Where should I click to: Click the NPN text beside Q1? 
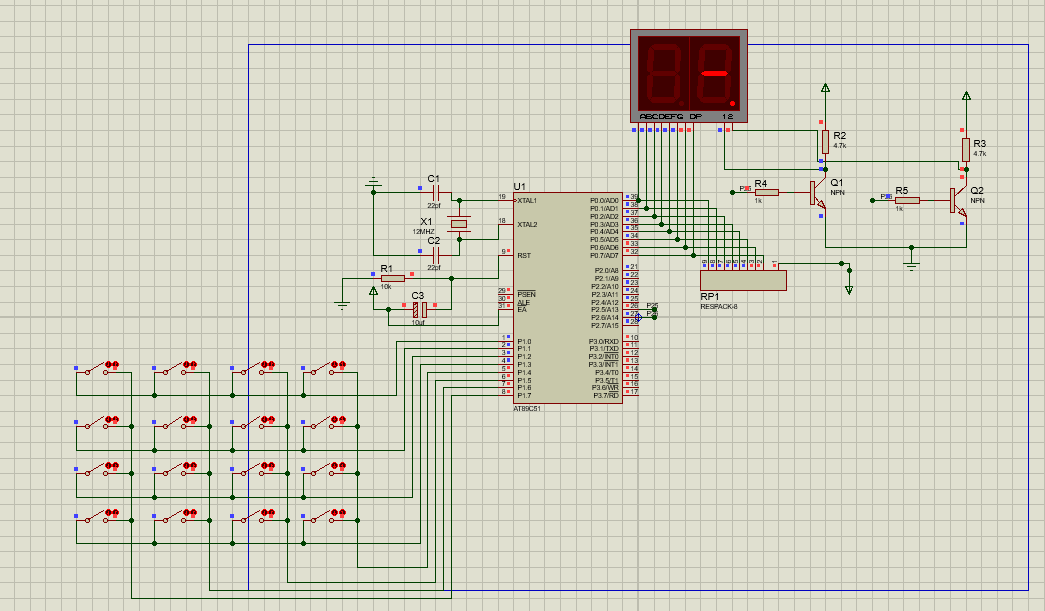click(x=838, y=193)
